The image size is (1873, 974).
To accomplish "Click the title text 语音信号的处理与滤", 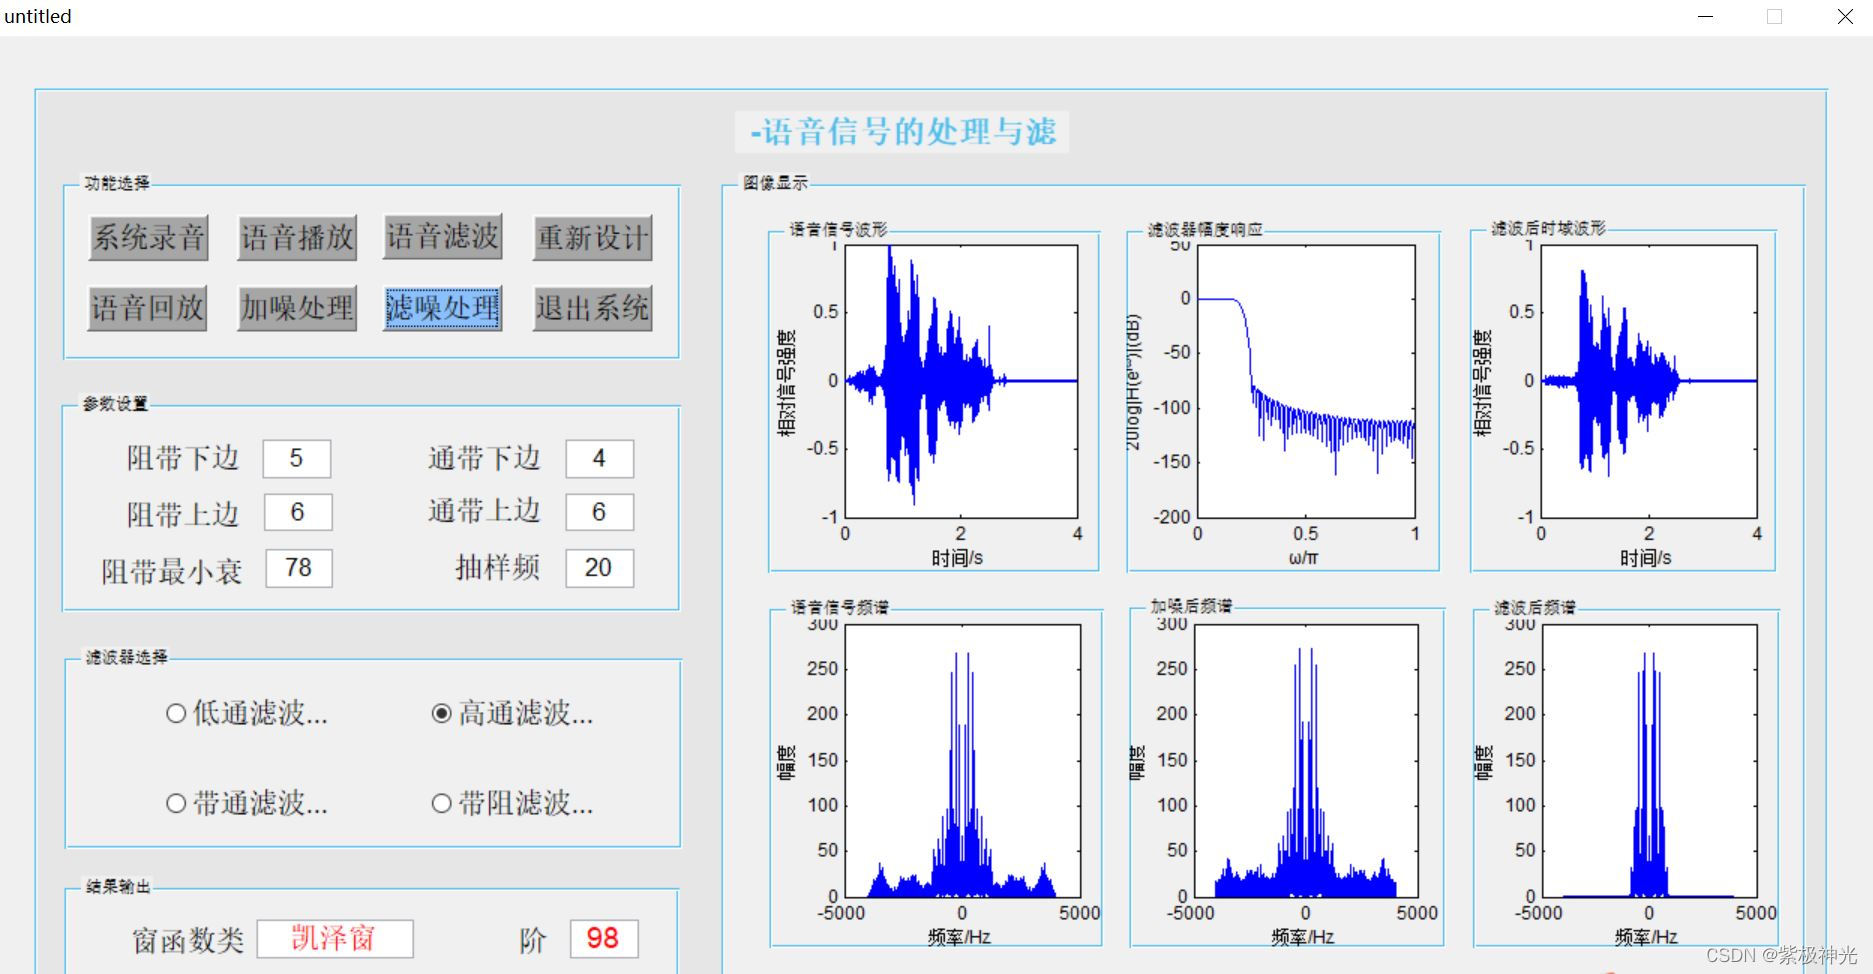I will tap(902, 132).
